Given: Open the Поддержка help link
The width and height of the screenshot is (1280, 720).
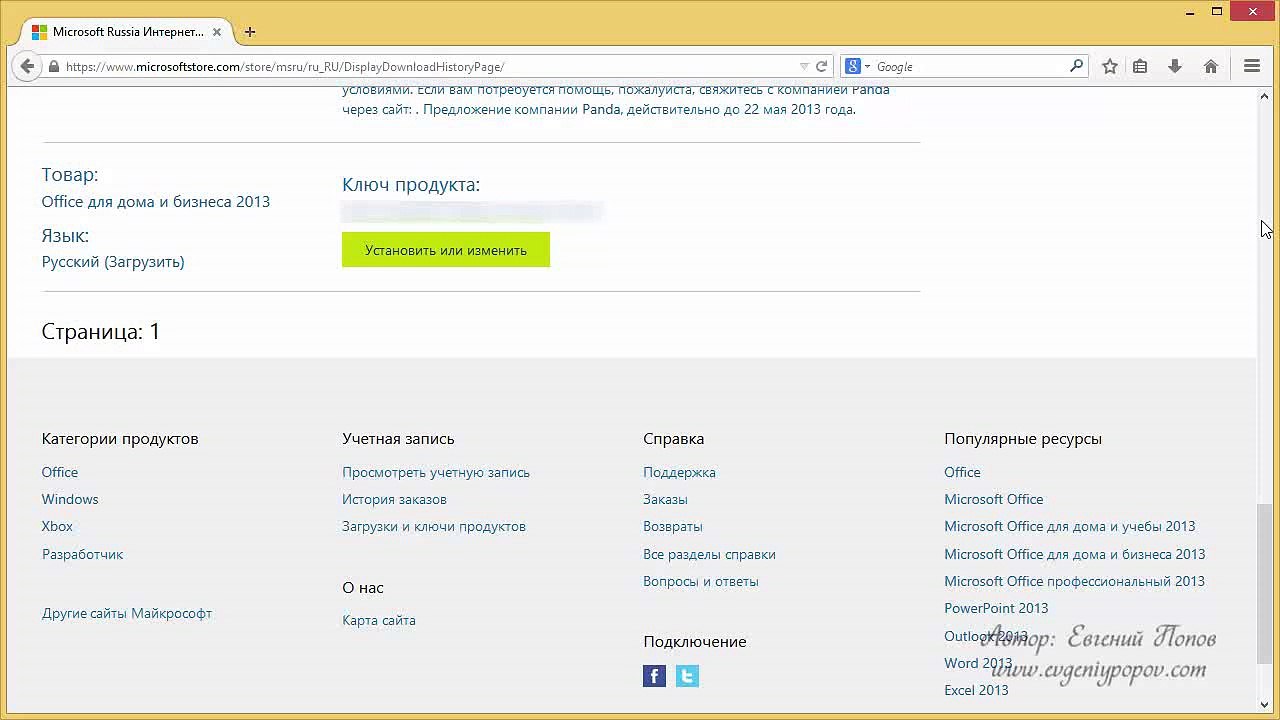Looking at the screenshot, I should click(x=679, y=472).
